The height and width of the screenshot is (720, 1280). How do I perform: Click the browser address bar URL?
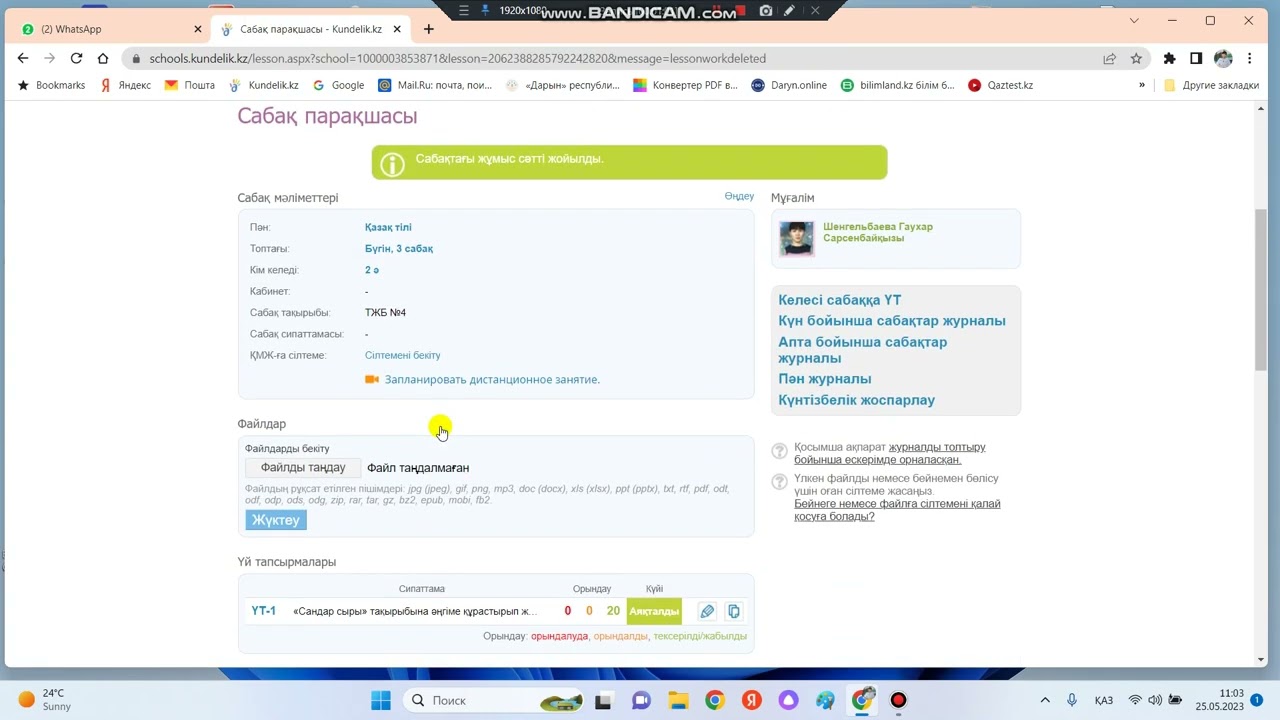[458, 58]
